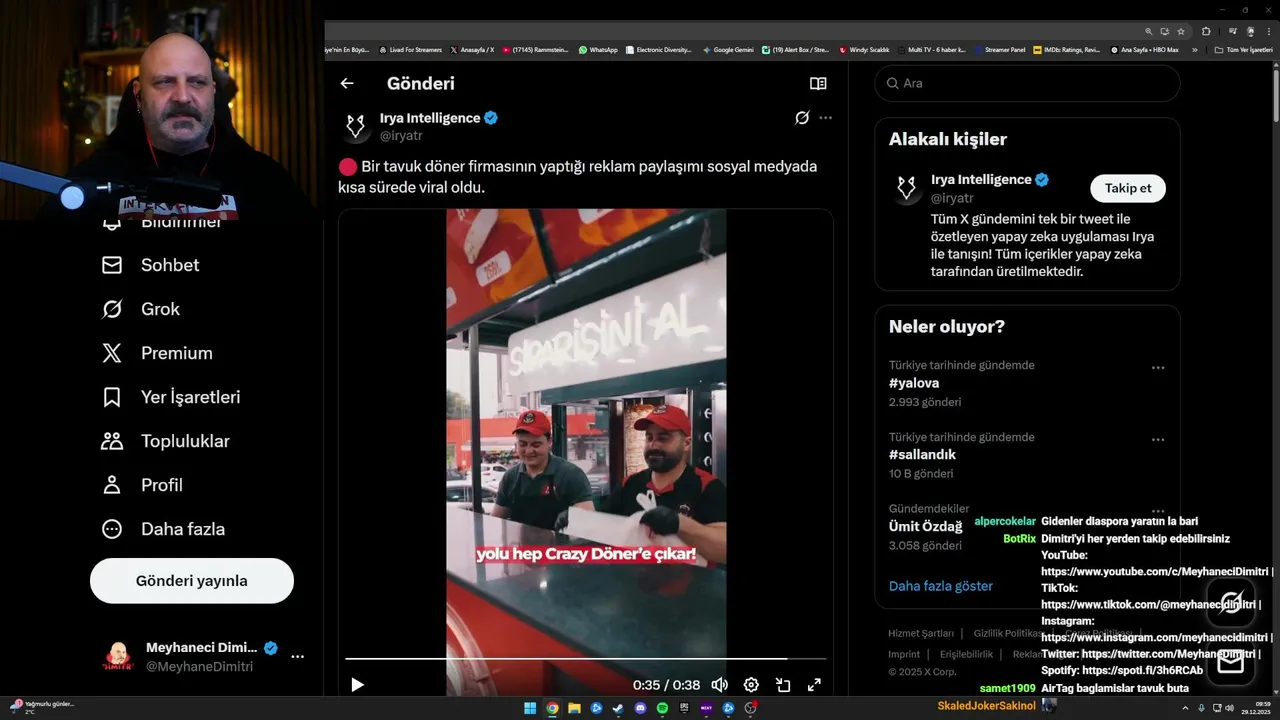
Task: Open taskbar volume control
Action: point(1228,708)
